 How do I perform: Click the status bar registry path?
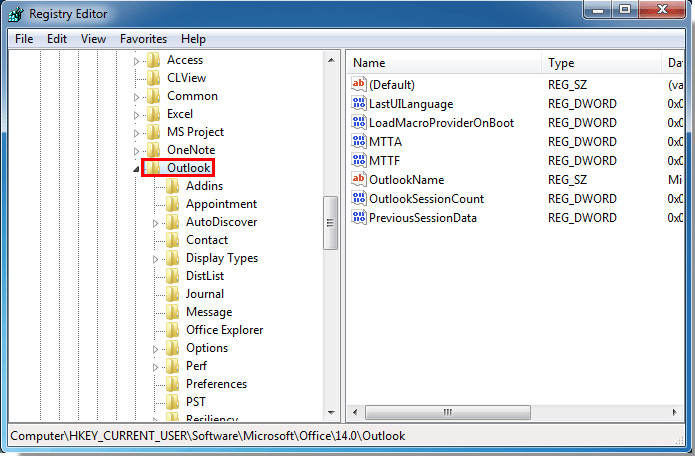[207, 436]
